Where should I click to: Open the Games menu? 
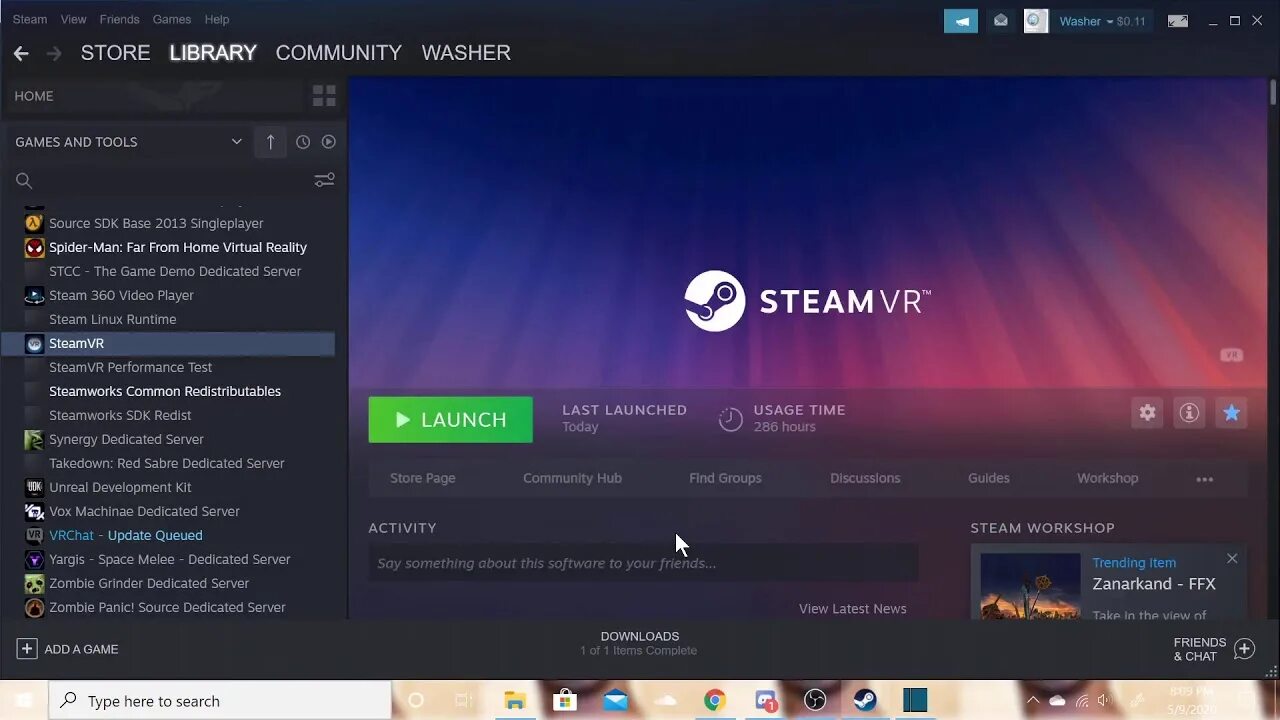(172, 19)
